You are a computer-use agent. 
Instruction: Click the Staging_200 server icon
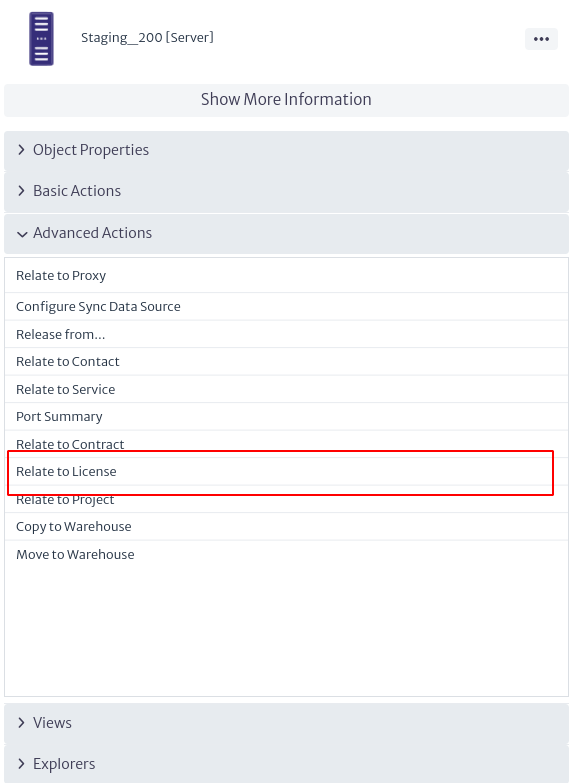pyautogui.click(x=41, y=39)
